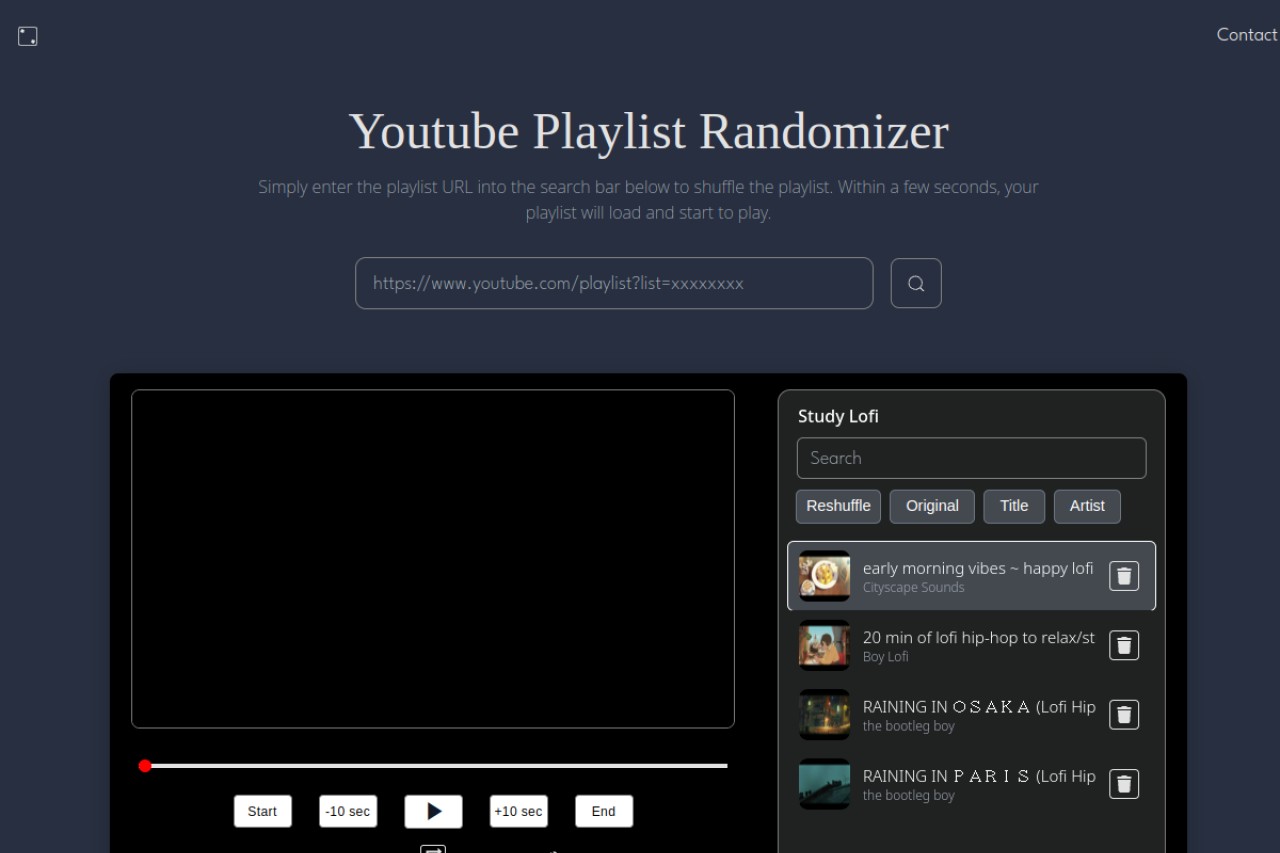
Task: Click thumbnail of 'early morning vibes' track
Action: click(825, 576)
